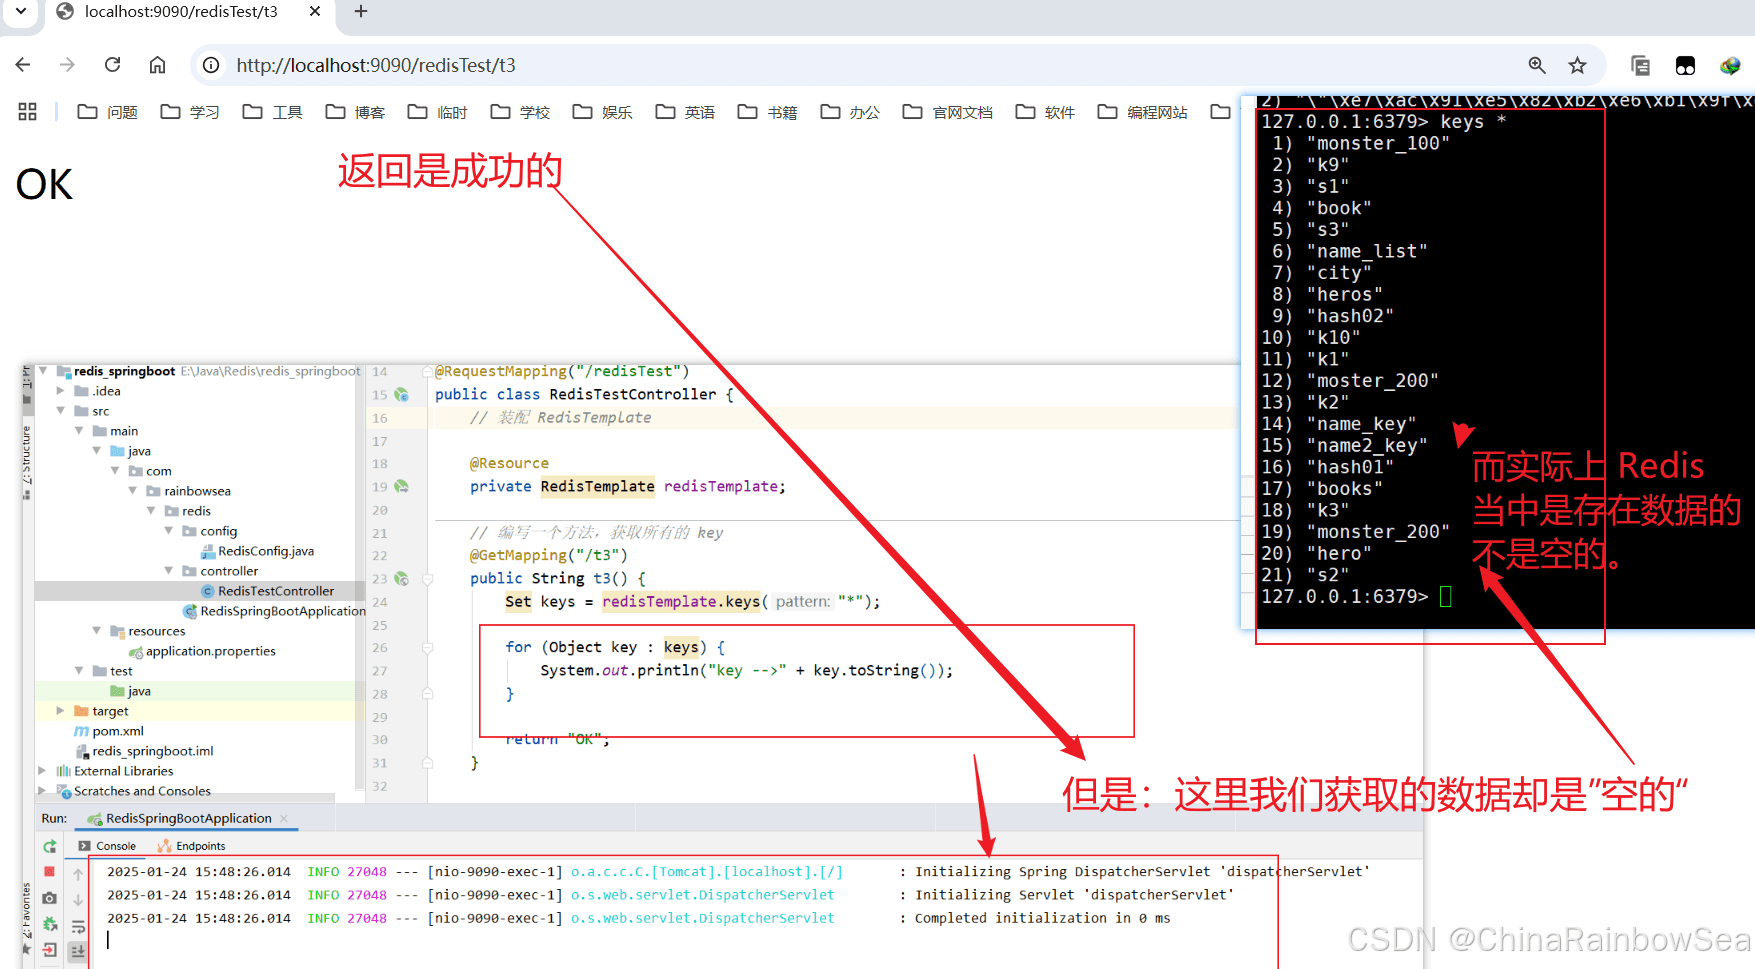Open the 编程网站 bookmark folder
The width and height of the screenshot is (1755, 969).
pyautogui.click(x=1143, y=112)
